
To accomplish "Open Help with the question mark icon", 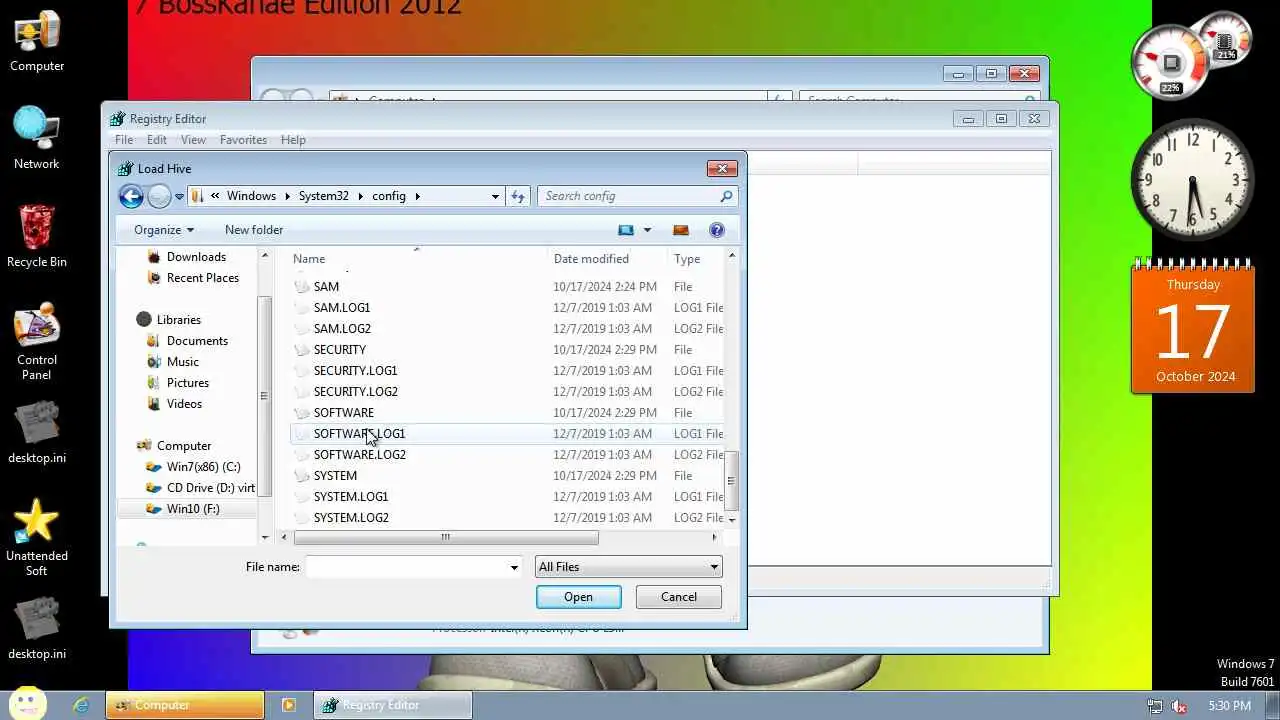I will 716,230.
